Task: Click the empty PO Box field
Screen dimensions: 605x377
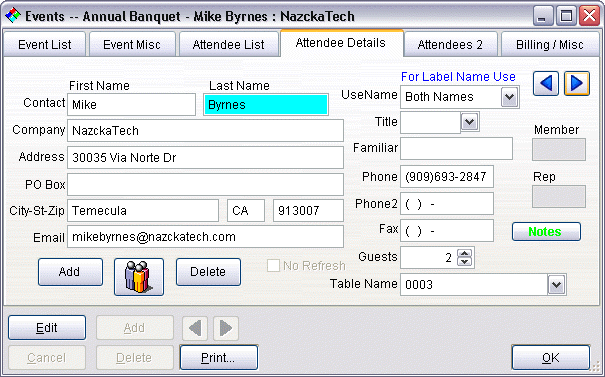Action: [x=205, y=184]
